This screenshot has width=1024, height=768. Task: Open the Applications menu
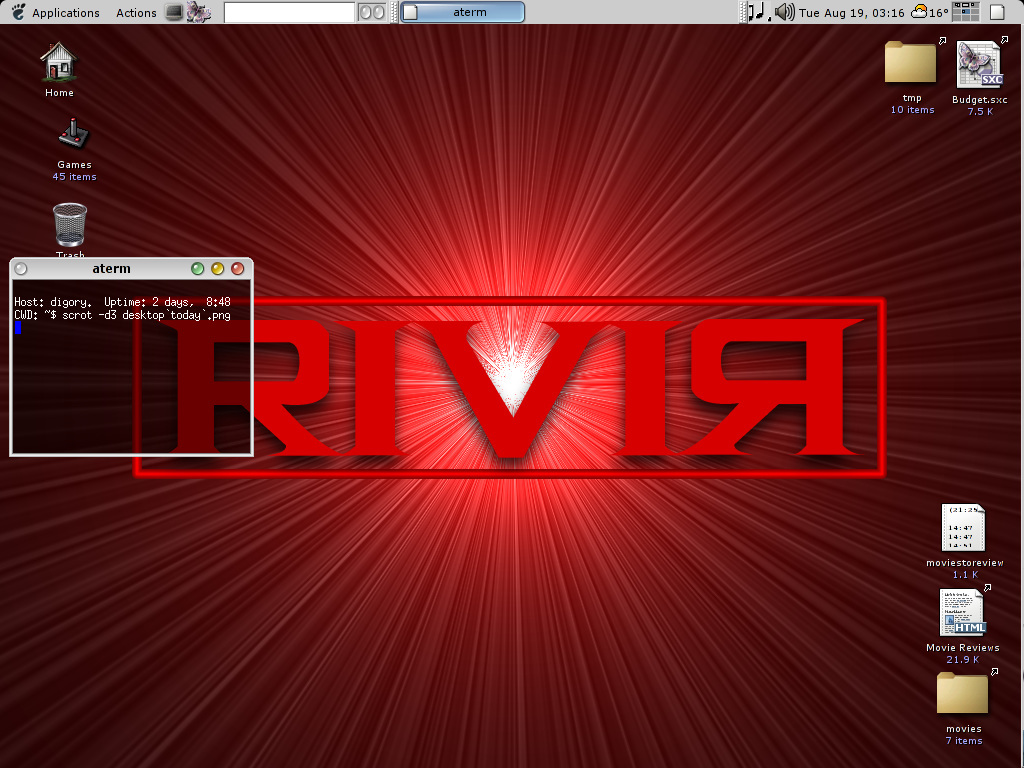[66, 12]
